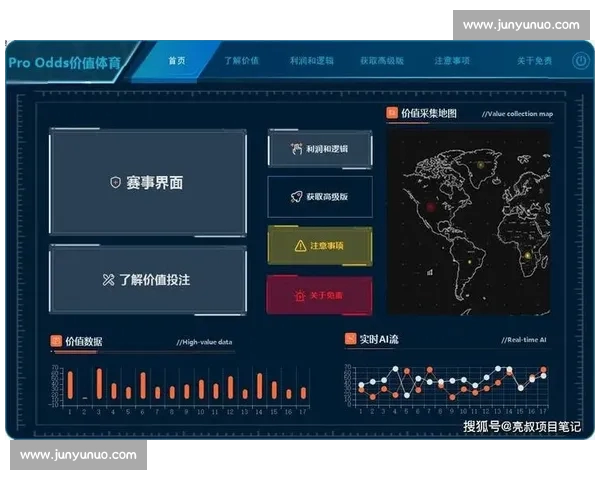Click the yellow marker on South America
600x480 pixels.
coord(470,262)
